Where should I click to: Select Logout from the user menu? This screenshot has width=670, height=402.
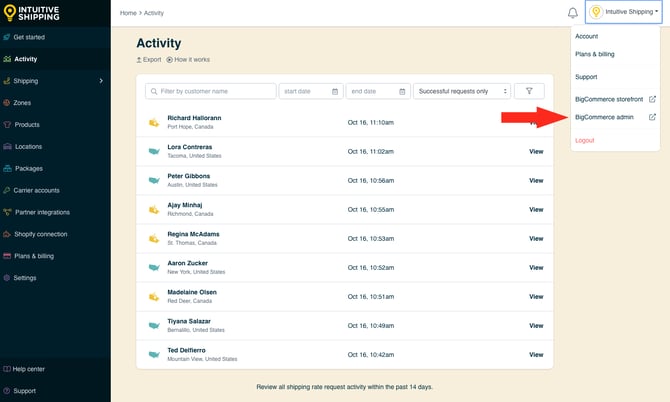[585, 140]
